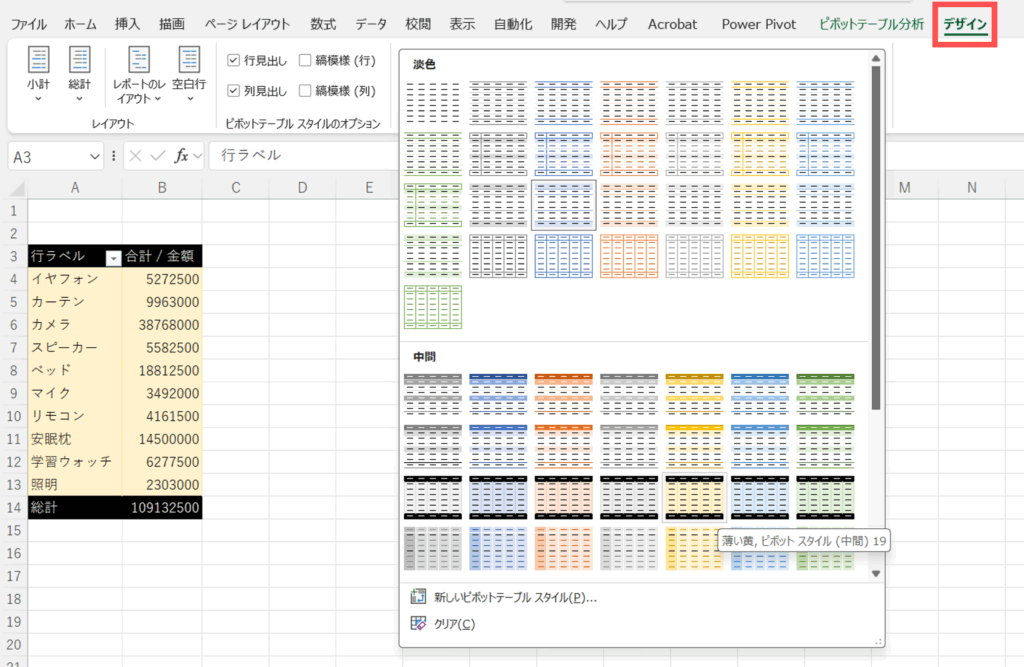The height and width of the screenshot is (667, 1024).
Task: Select the light yellow medium 19 pivot style
Action: (694, 497)
